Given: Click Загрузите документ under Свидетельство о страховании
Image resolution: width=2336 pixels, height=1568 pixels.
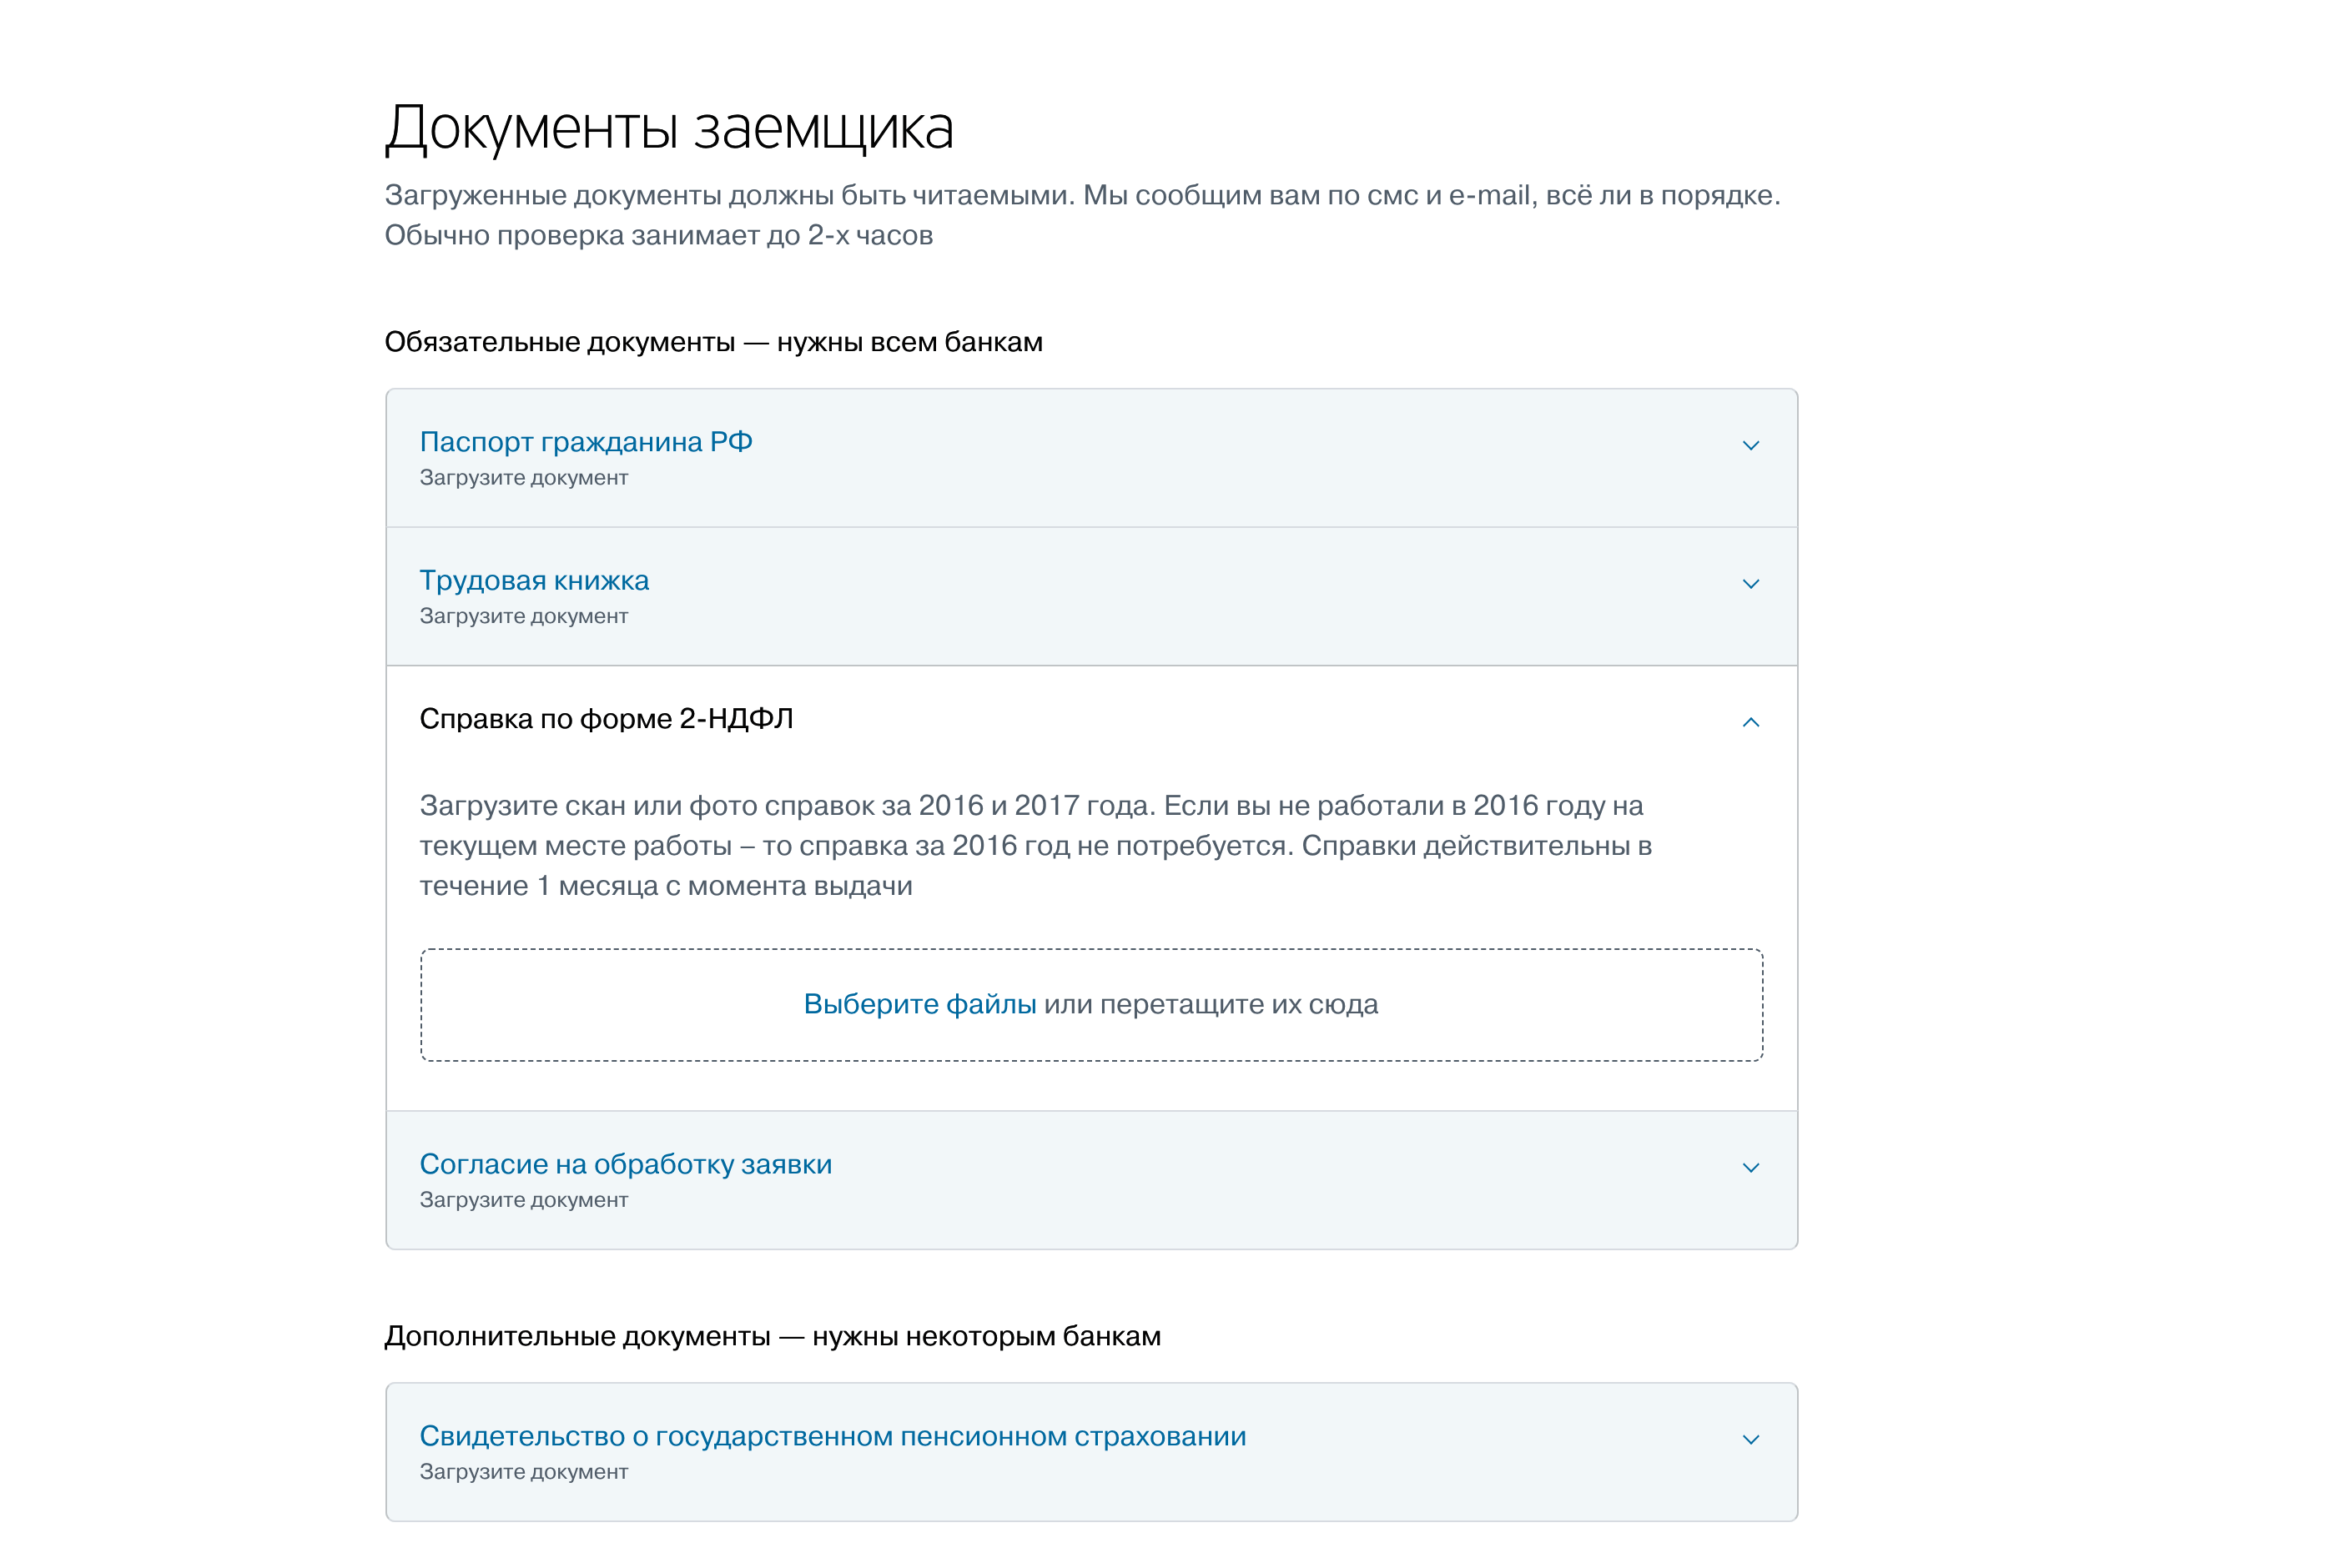Looking at the screenshot, I should pyautogui.click(x=523, y=1472).
